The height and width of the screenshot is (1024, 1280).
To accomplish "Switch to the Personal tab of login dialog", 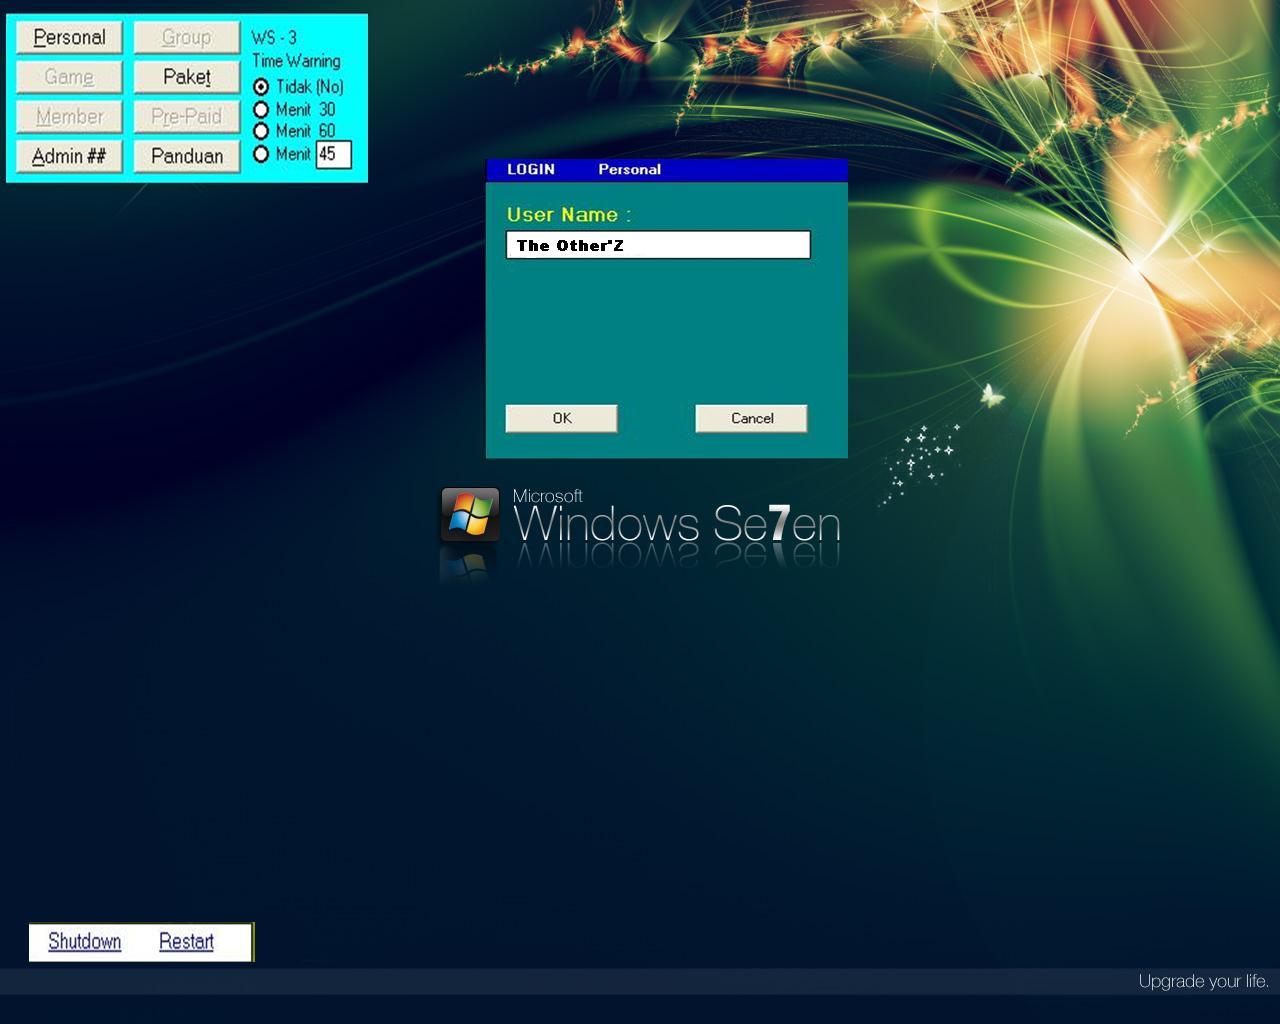I will coord(629,169).
